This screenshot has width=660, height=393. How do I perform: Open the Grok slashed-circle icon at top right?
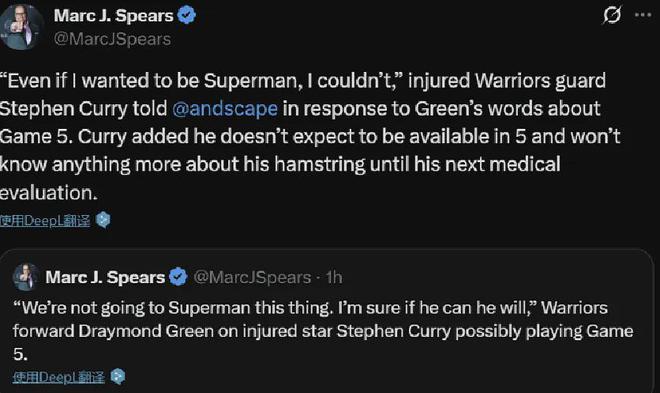611,15
